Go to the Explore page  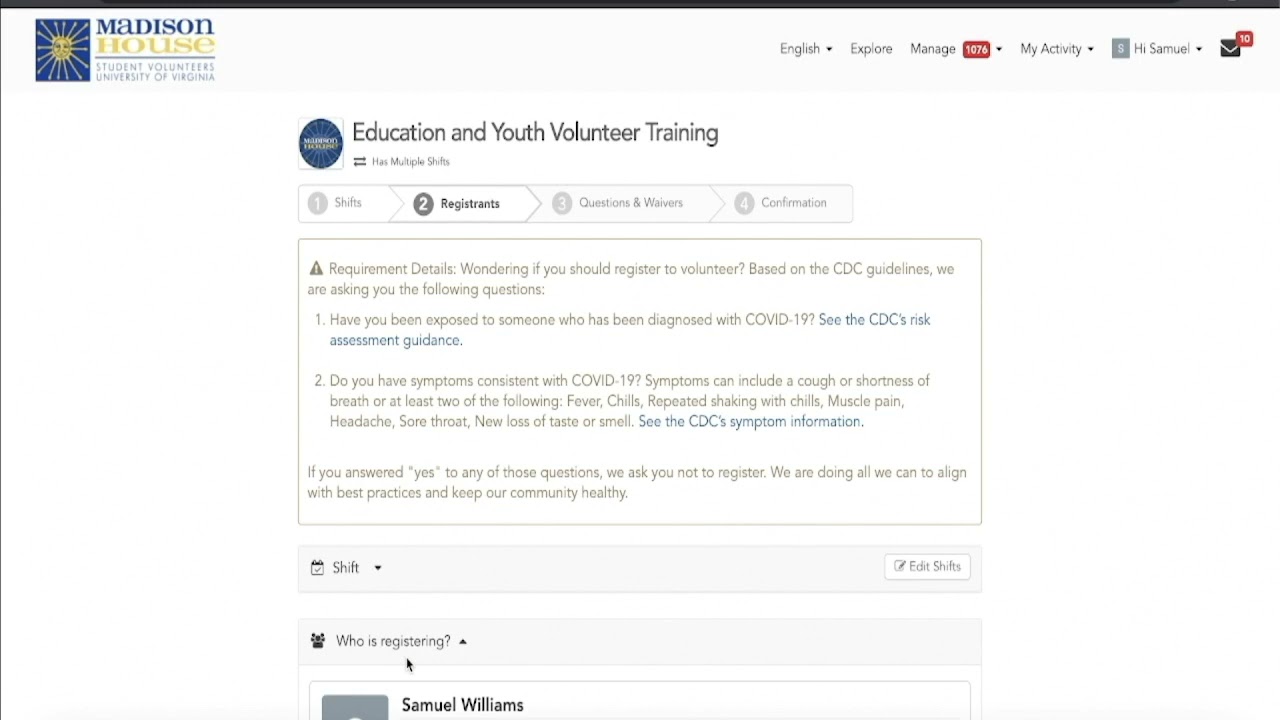tap(871, 49)
